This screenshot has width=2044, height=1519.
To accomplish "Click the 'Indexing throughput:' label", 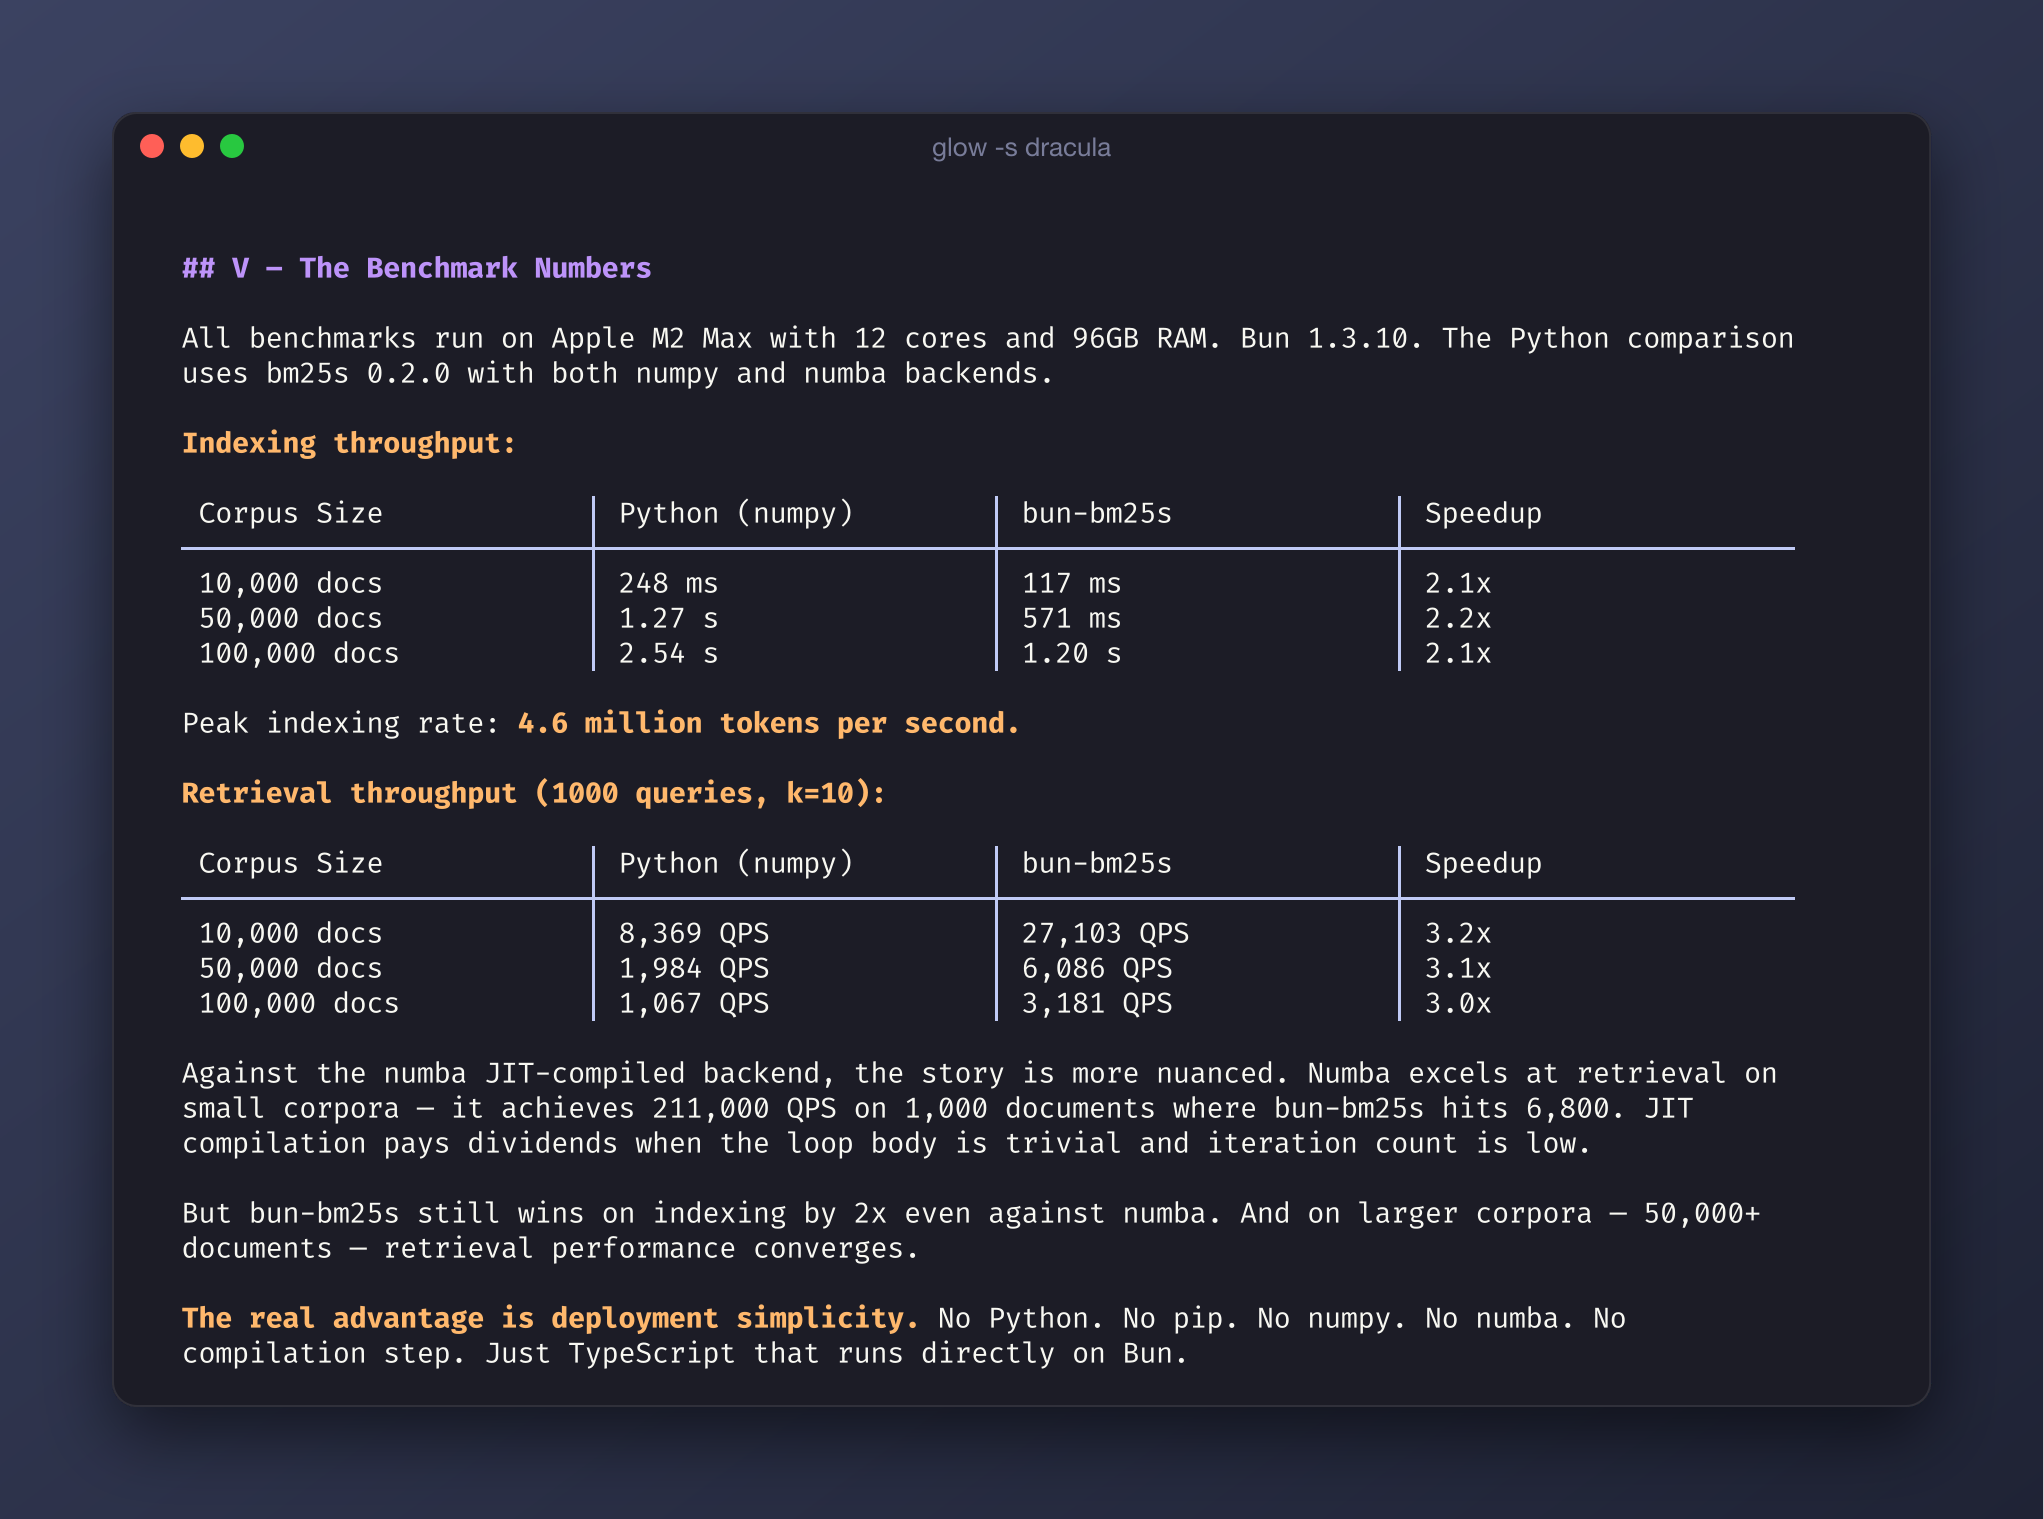I will 348,443.
